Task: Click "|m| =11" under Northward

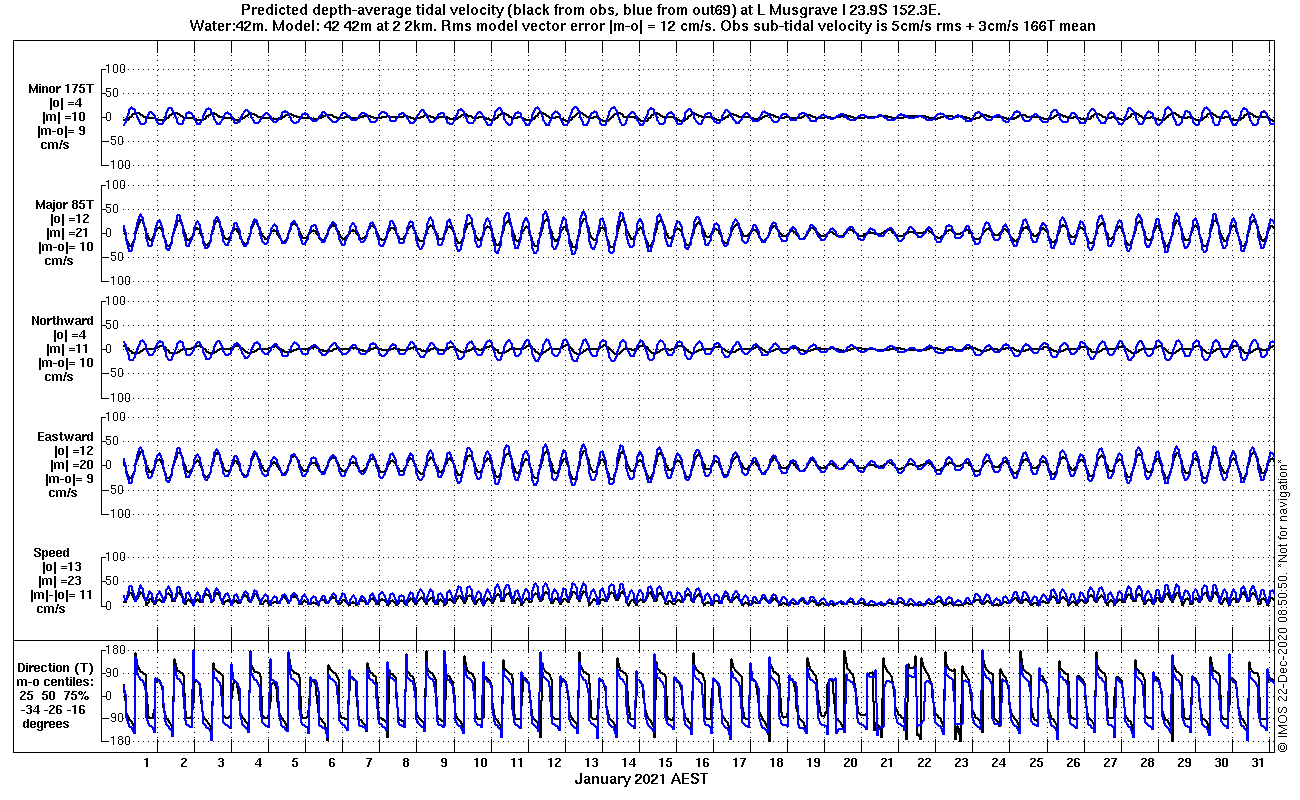Action: 67,349
